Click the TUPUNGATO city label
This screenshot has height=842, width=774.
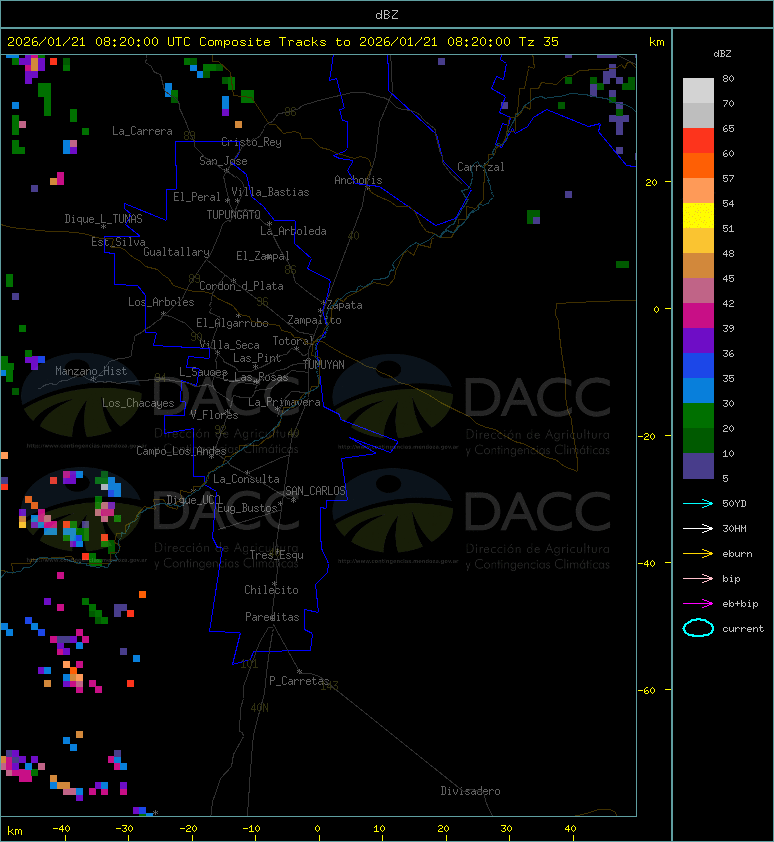coord(234,215)
